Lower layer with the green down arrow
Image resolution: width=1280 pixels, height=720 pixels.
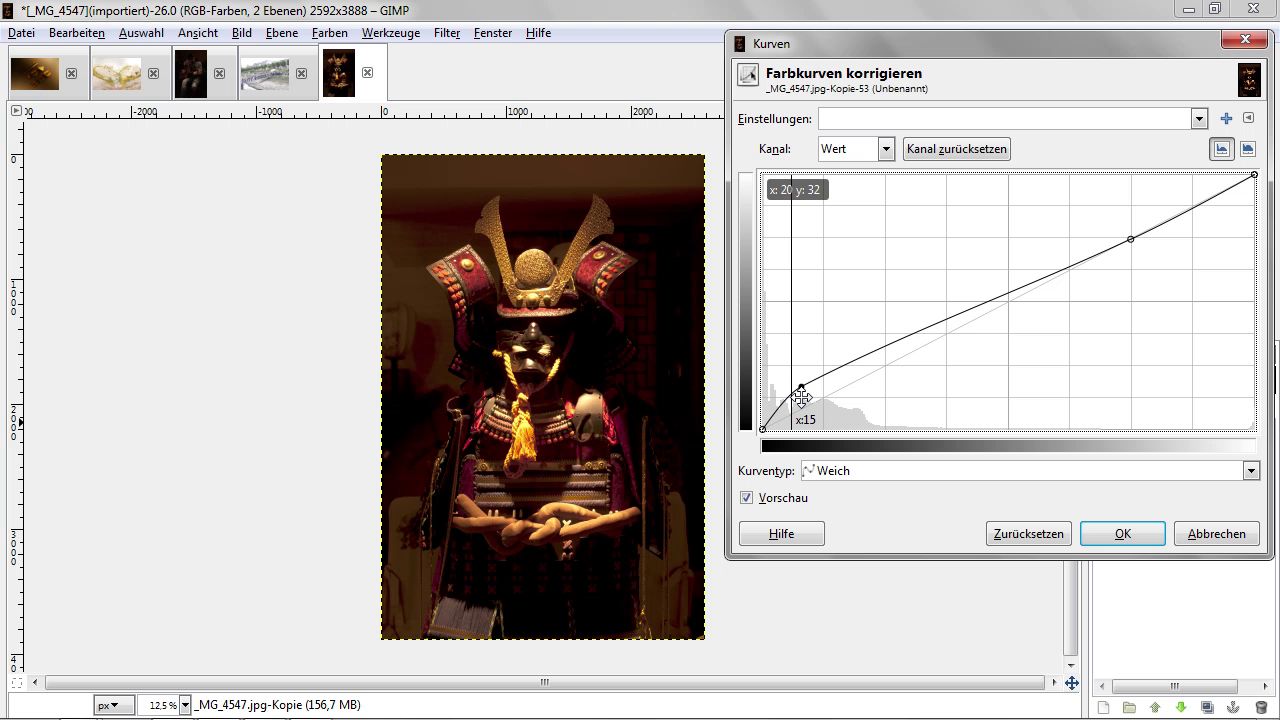point(1181,708)
